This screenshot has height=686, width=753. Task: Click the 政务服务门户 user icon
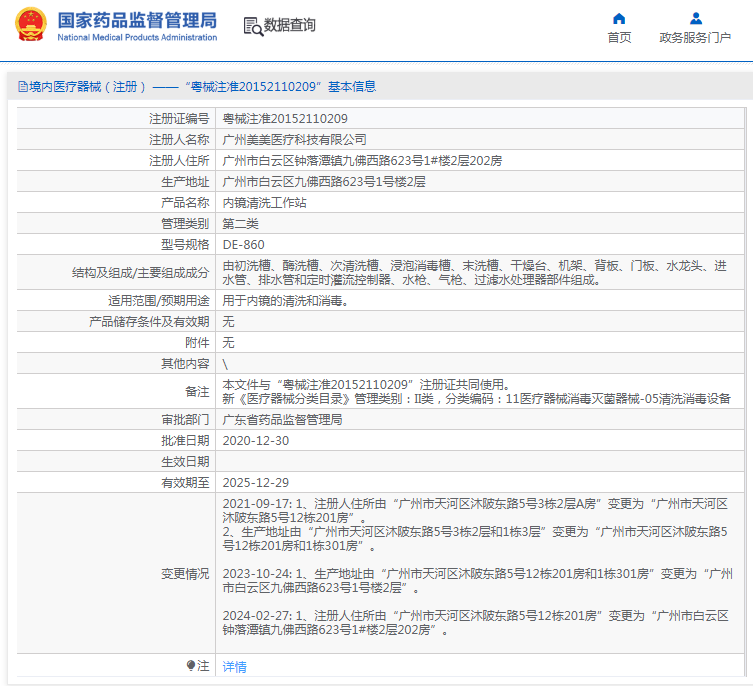pyautogui.click(x=695, y=19)
